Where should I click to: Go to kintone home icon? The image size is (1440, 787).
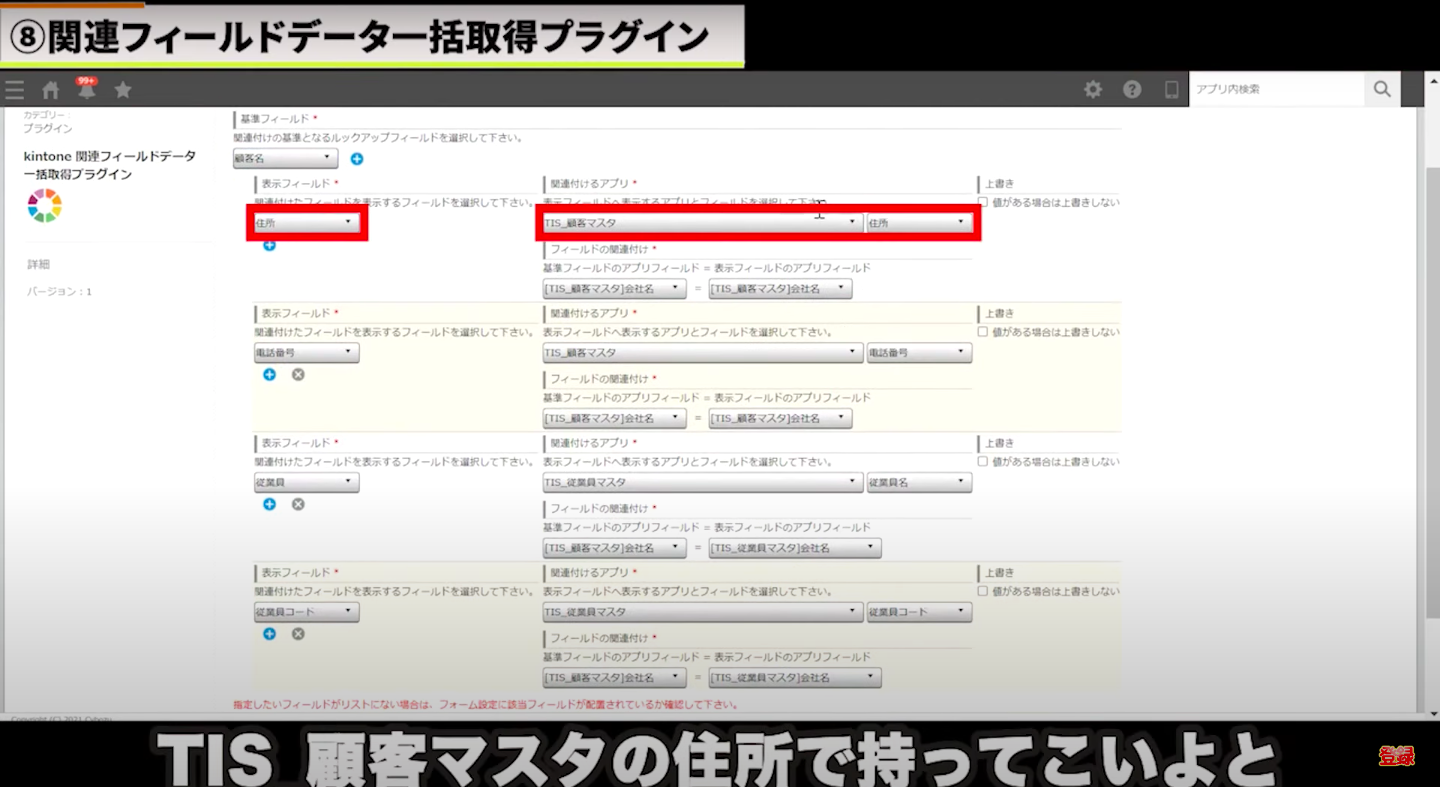pos(50,90)
